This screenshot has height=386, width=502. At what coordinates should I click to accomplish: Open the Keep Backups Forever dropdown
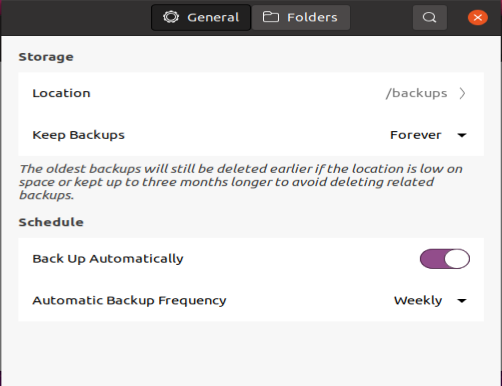click(x=428, y=135)
